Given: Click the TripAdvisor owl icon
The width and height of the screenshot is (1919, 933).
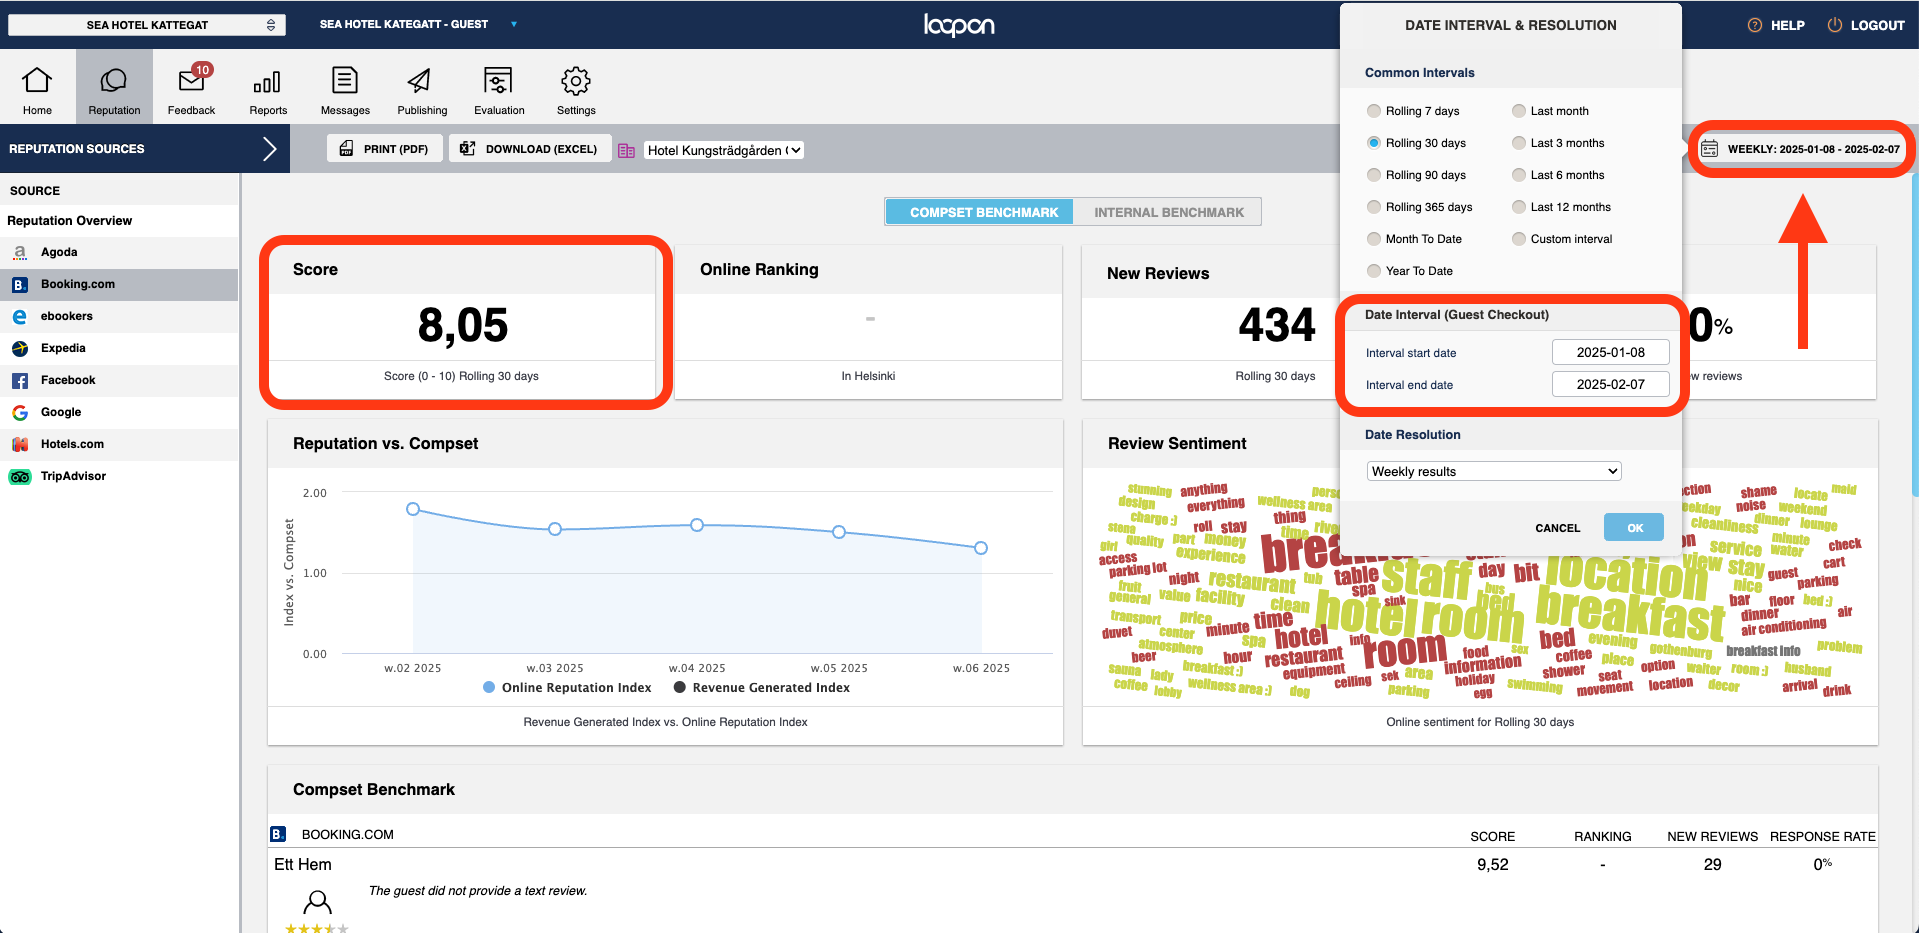Looking at the screenshot, I should 20,476.
